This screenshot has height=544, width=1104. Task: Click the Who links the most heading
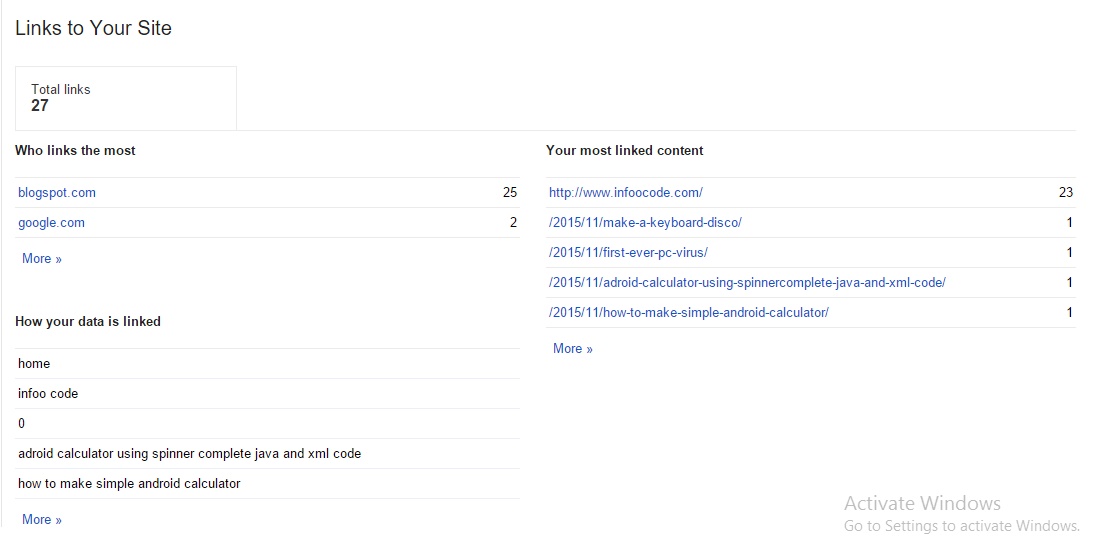click(x=75, y=151)
